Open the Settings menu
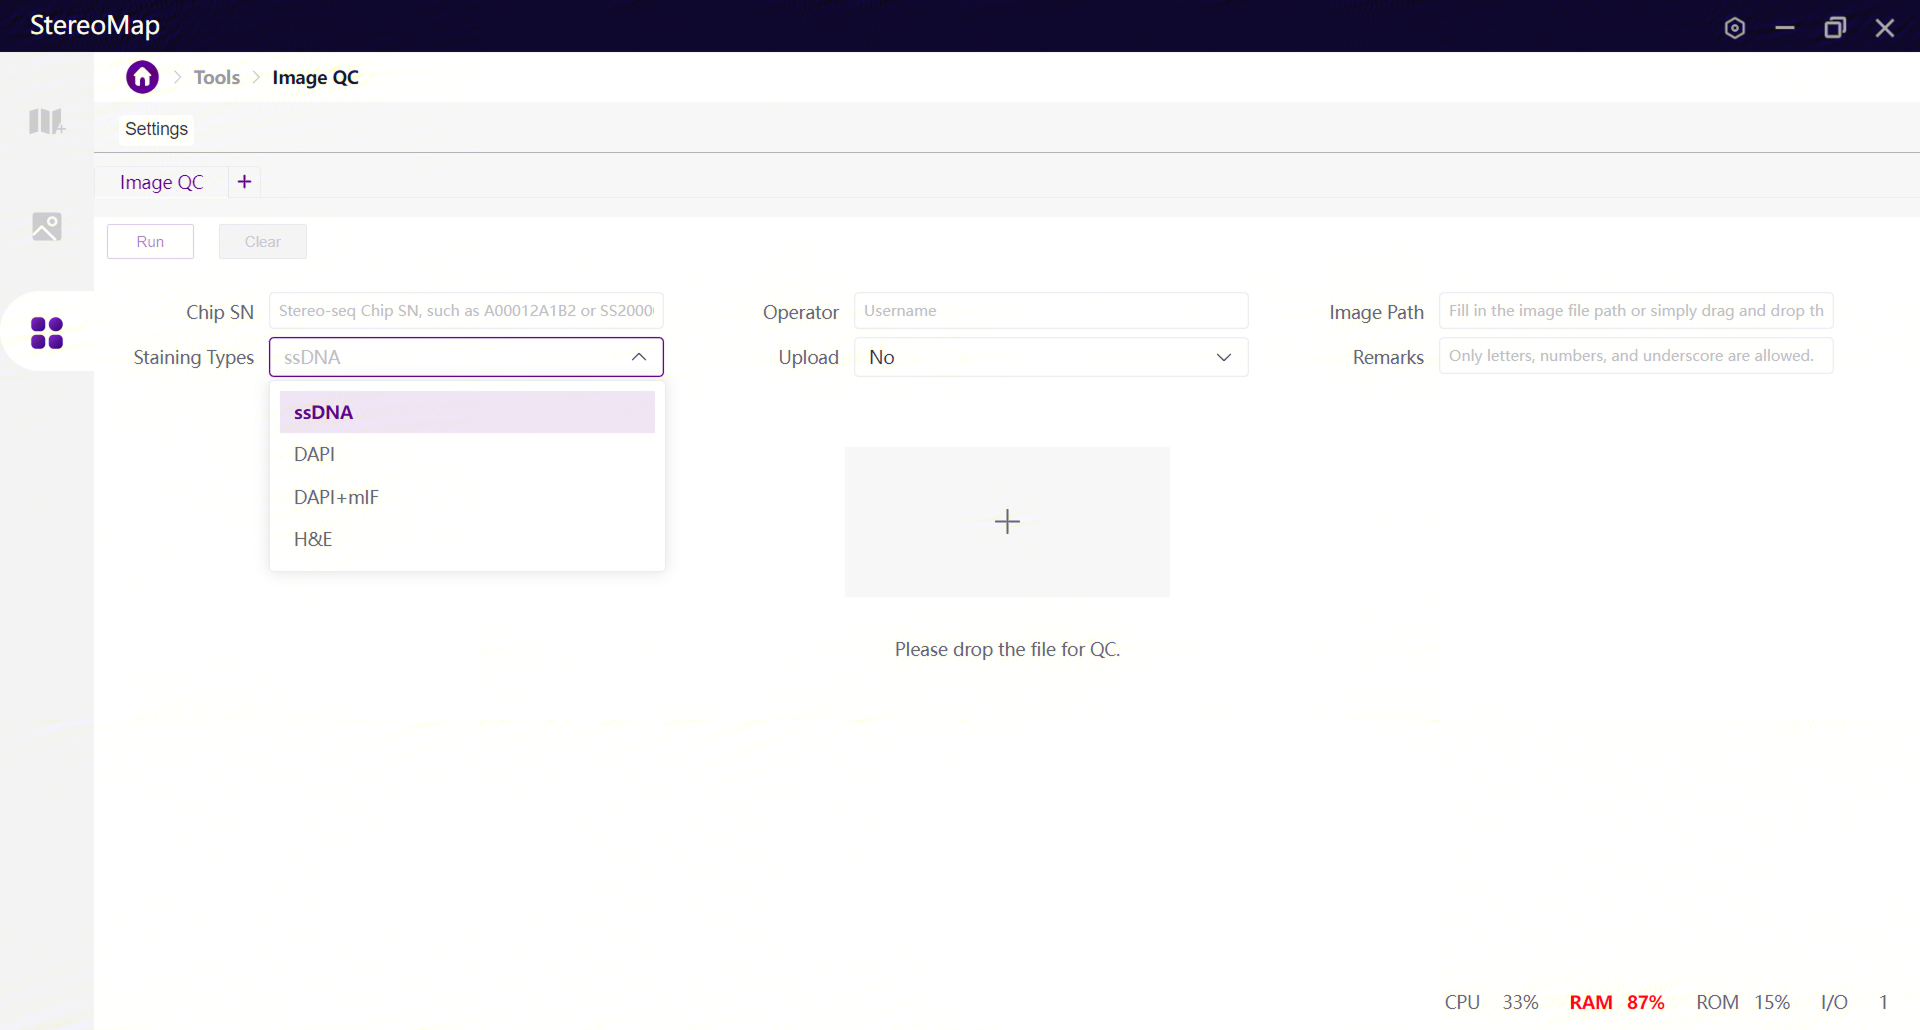Screen dimensions: 1920x1030 (156, 129)
